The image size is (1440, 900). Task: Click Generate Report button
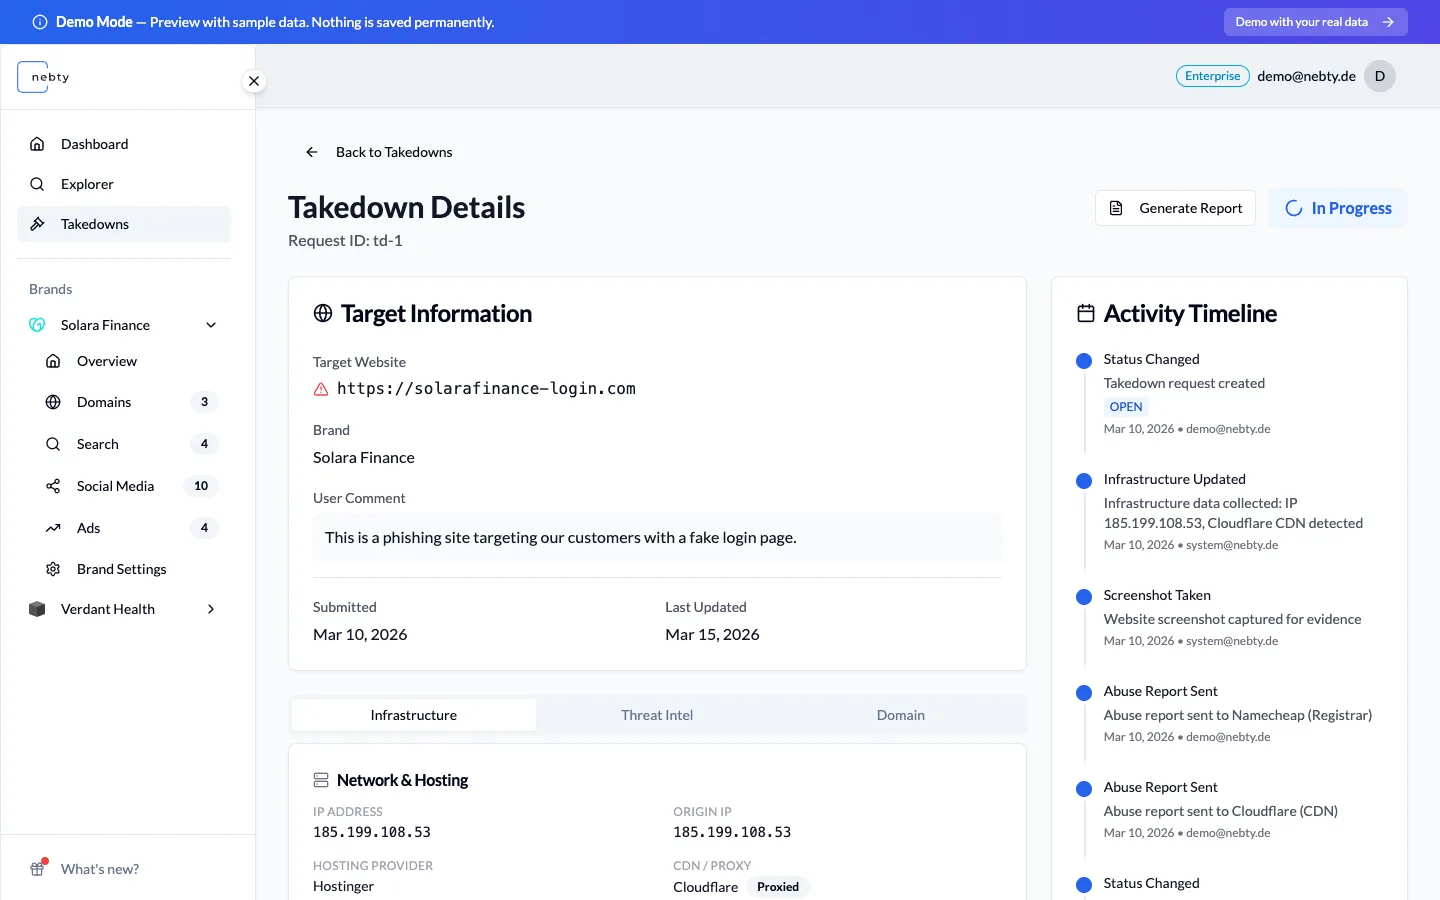point(1175,208)
